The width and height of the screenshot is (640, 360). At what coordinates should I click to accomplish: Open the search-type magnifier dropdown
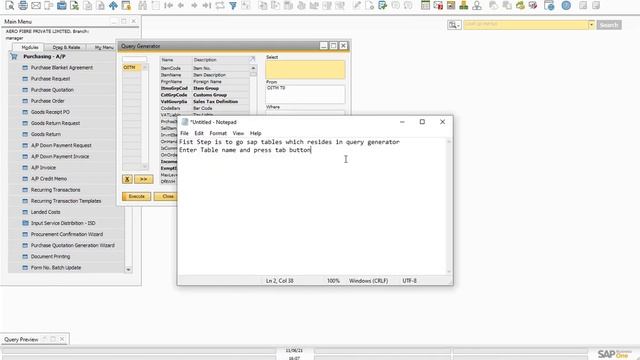point(454,25)
